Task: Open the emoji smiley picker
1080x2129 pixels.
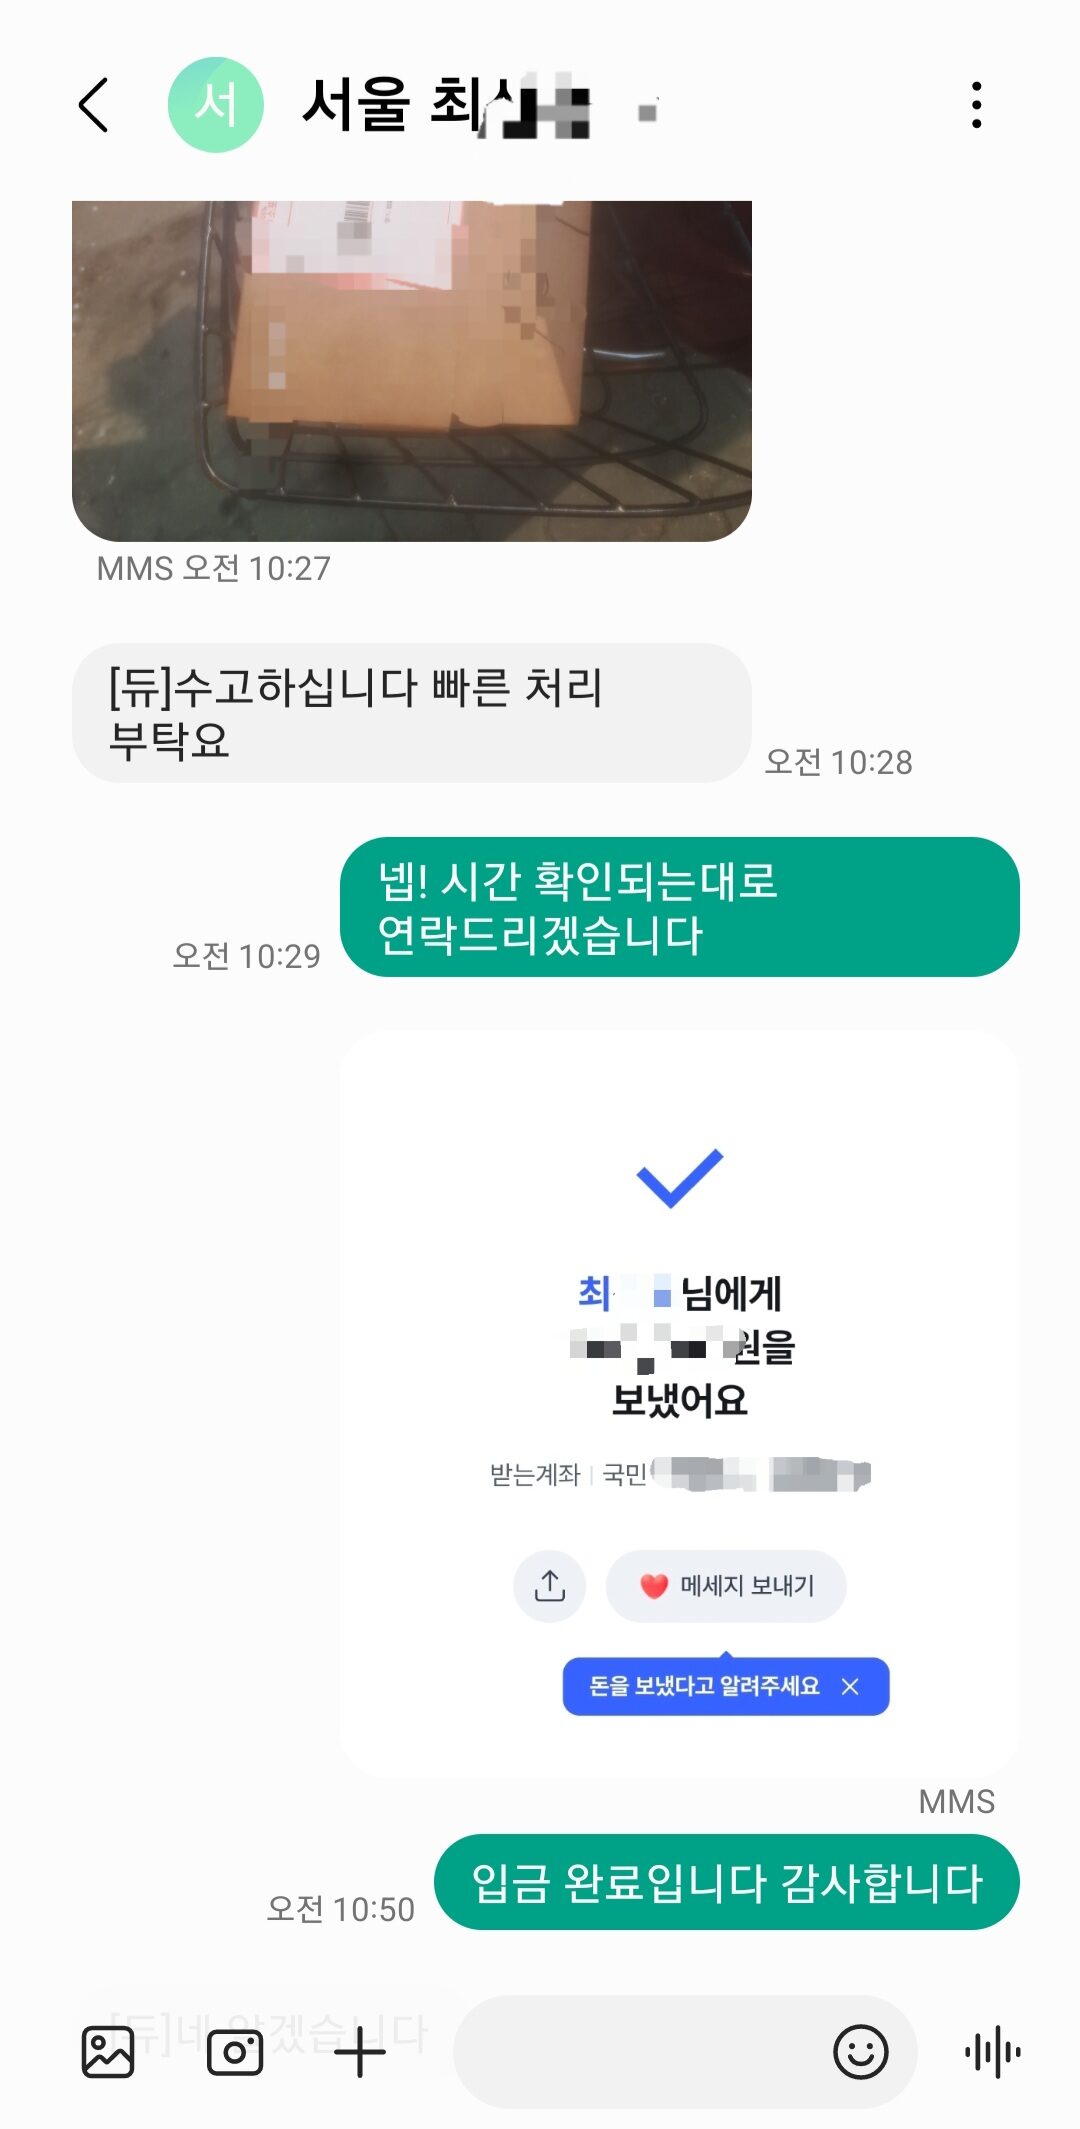Action: pos(860,2052)
